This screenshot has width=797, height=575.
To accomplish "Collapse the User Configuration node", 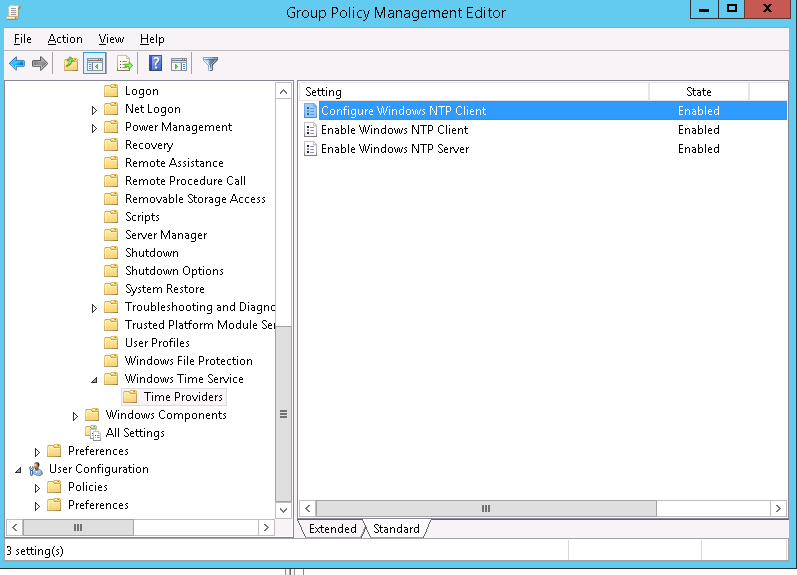I will pos(18,470).
